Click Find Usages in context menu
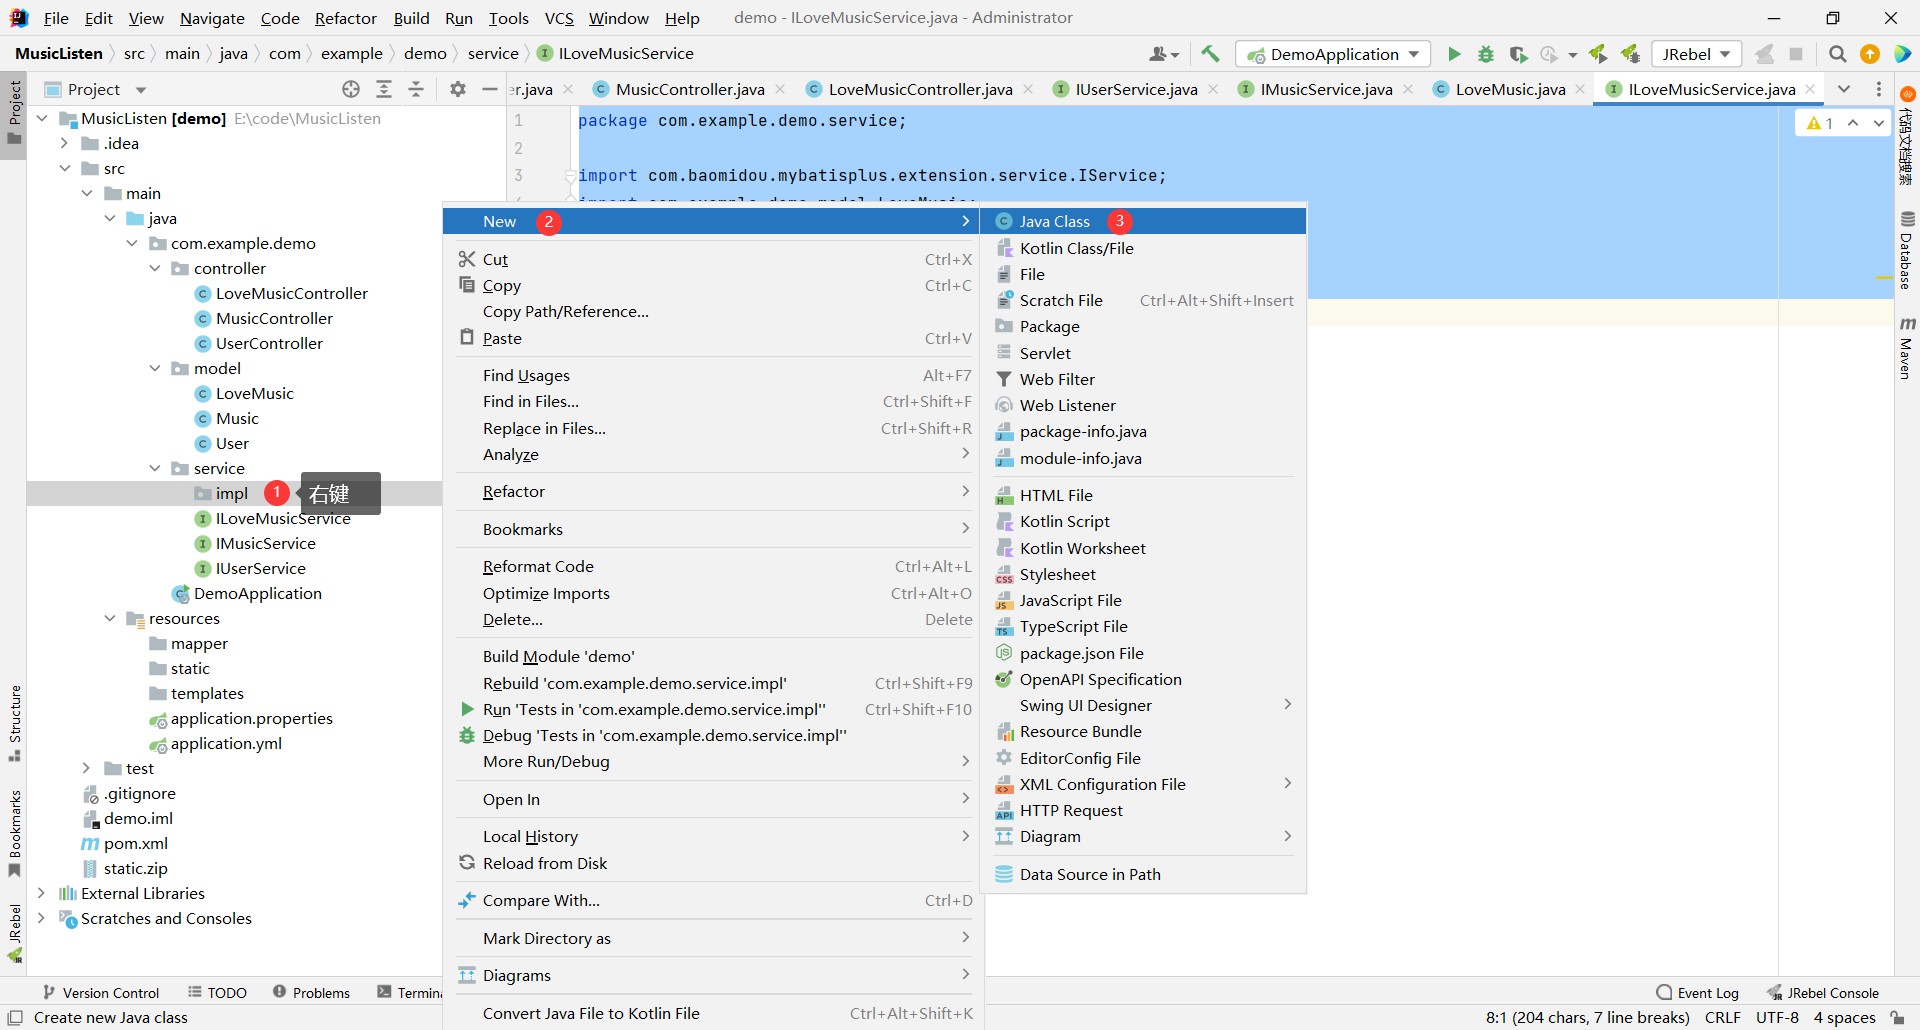The height and width of the screenshot is (1030, 1920). pos(713,375)
